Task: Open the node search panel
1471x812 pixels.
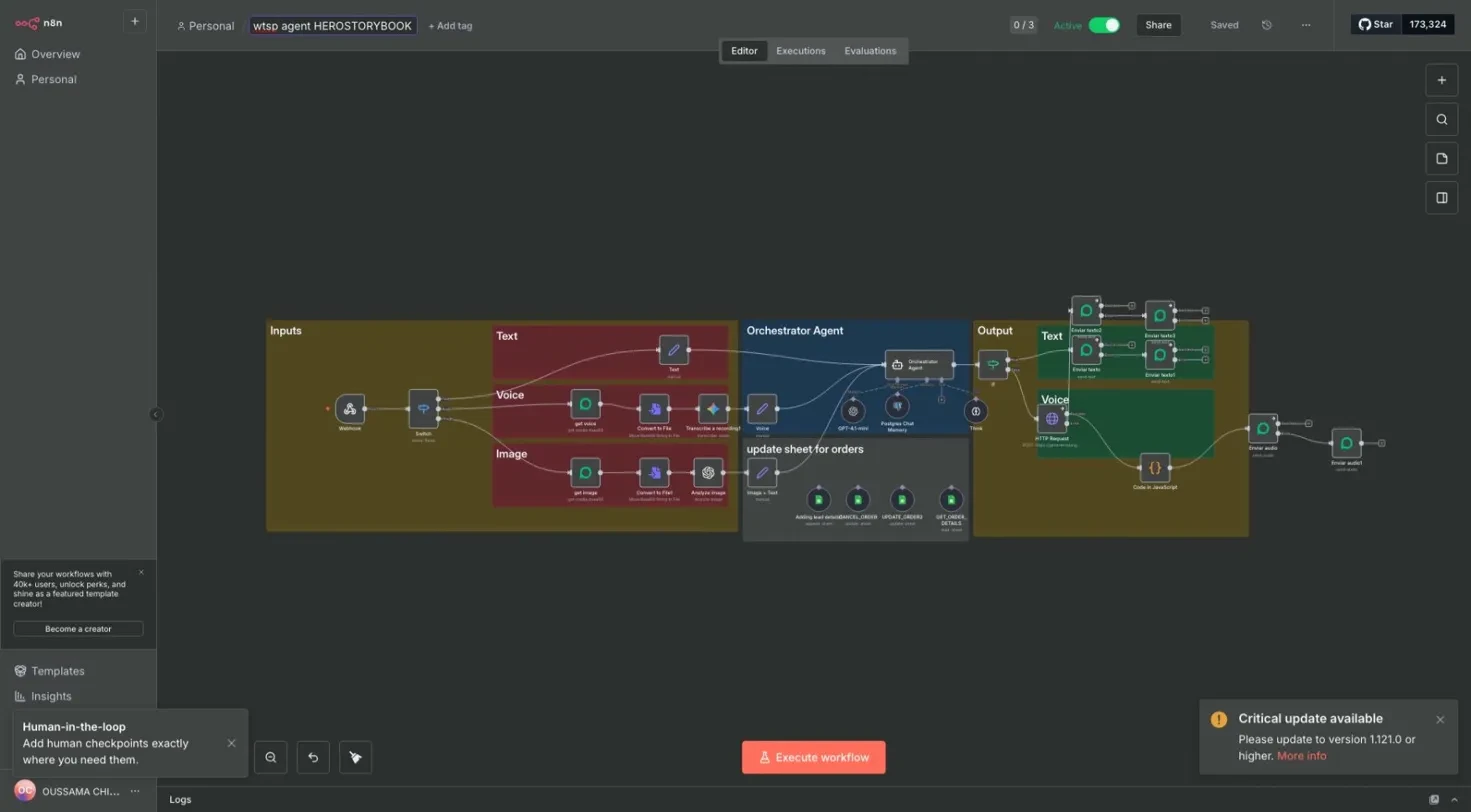Action: point(1441,119)
